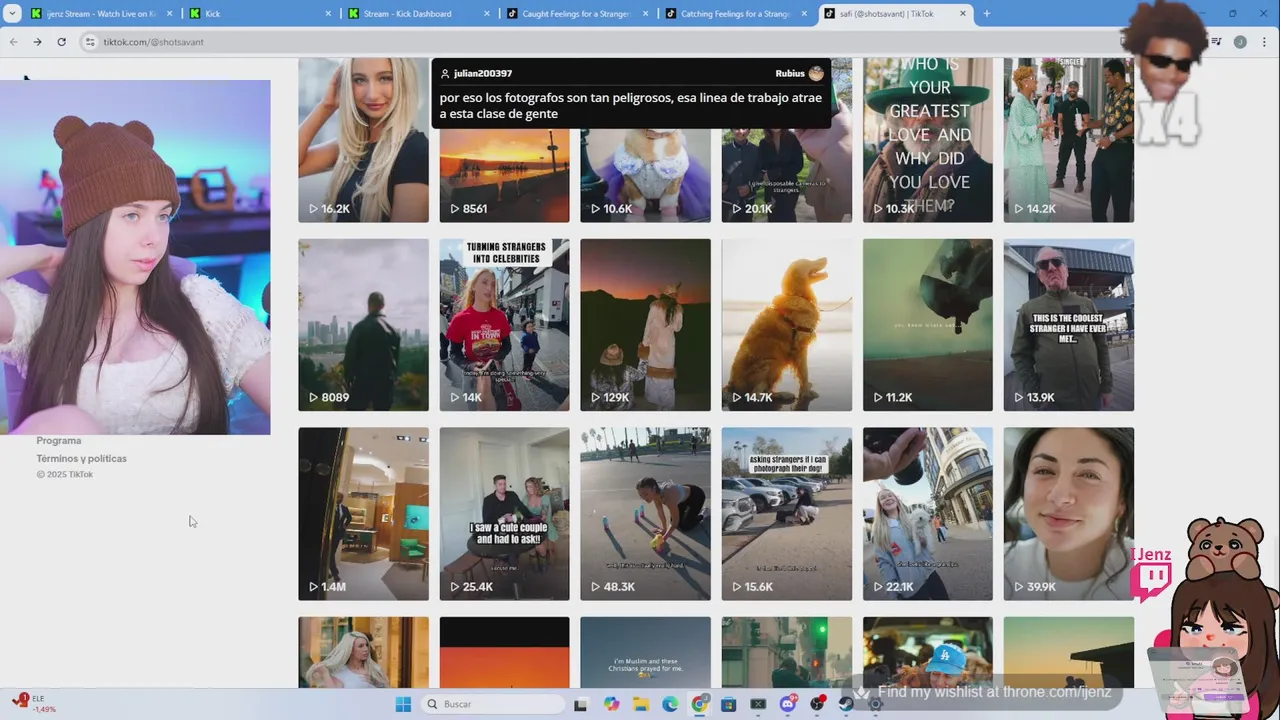Screen dimensions: 1280x720
Task: Open Microsoft Store from the taskbar
Action: coord(729,704)
